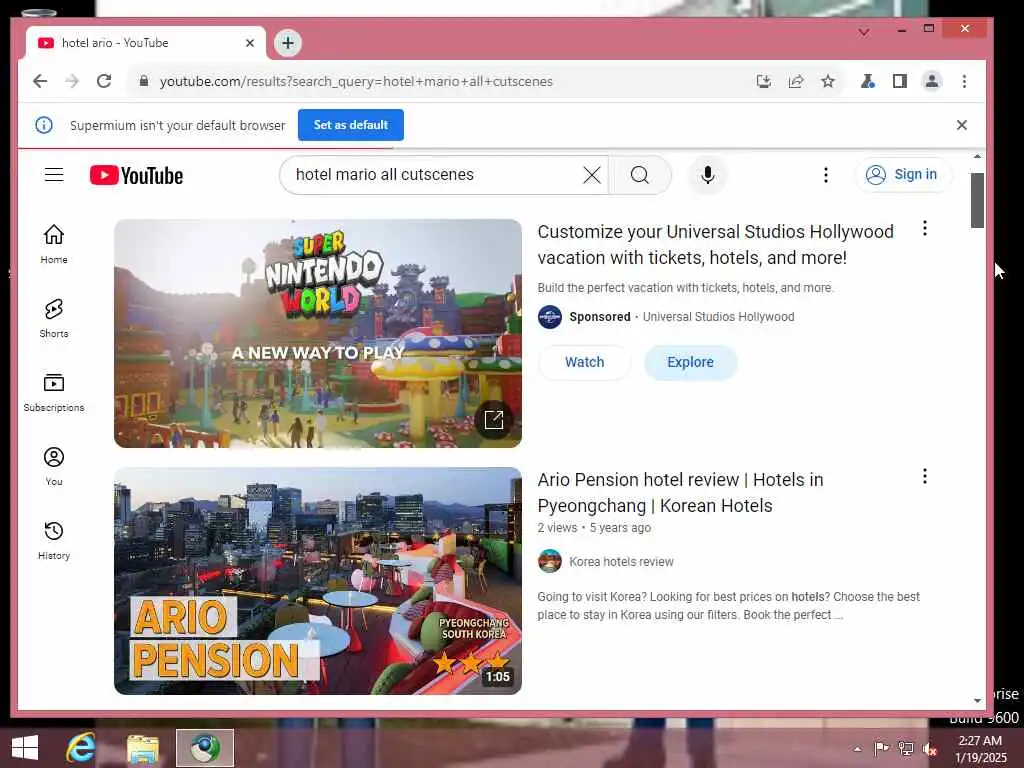Reload the page with the refresh icon
This screenshot has width=1024, height=768.
[104, 81]
